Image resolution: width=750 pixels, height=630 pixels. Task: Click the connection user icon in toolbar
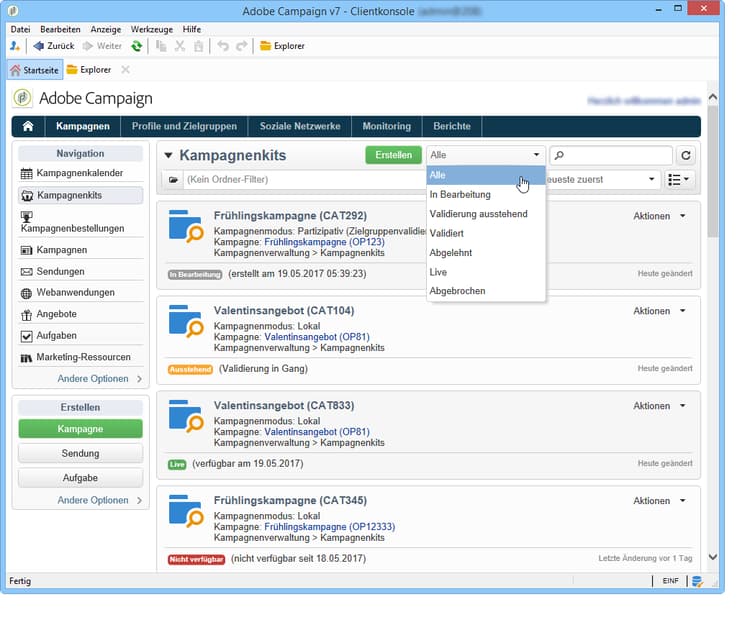tap(15, 46)
